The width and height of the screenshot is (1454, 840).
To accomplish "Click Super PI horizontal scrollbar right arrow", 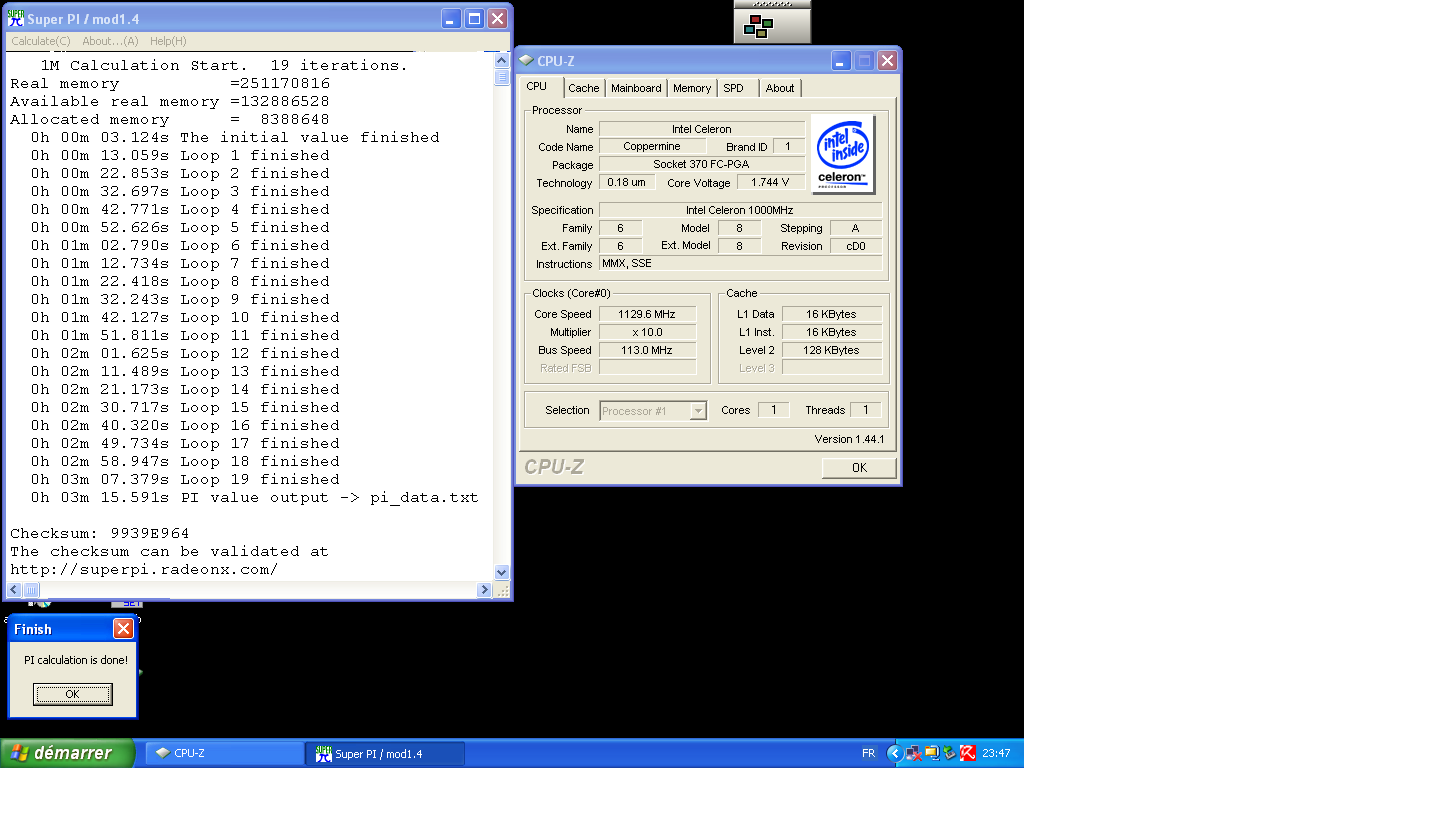I will pos(485,590).
